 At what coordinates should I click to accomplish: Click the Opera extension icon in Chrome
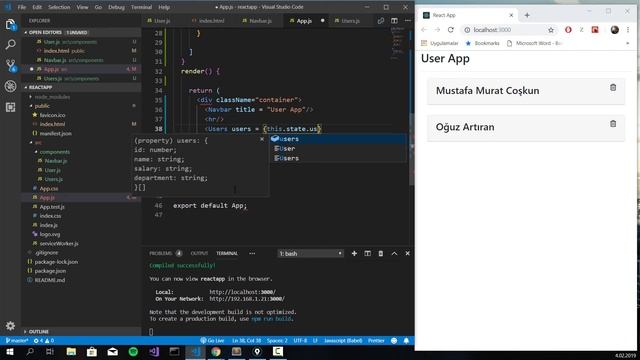(x=568, y=30)
